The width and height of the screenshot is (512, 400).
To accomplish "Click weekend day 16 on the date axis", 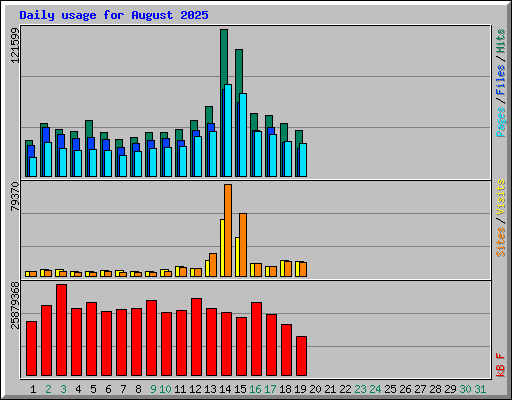I will tap(255, 389).
